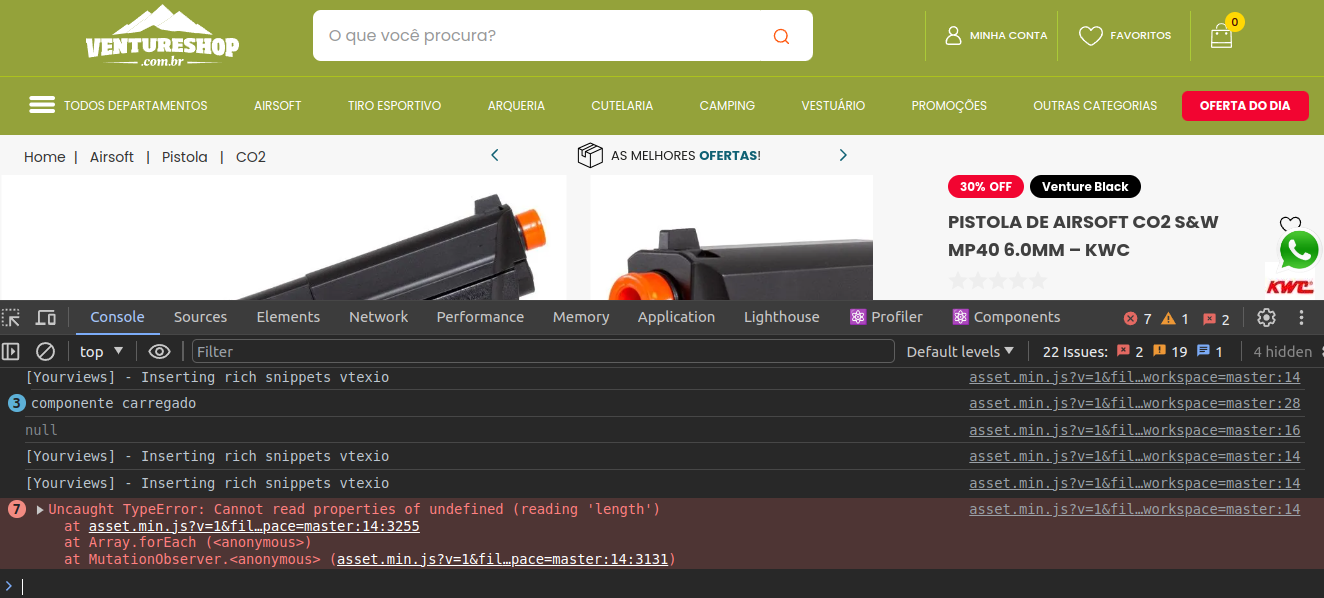Click the warning count indicator
Image resolution: width=1324 pixels, height=598 pixels.
[x=1175, y=318]
